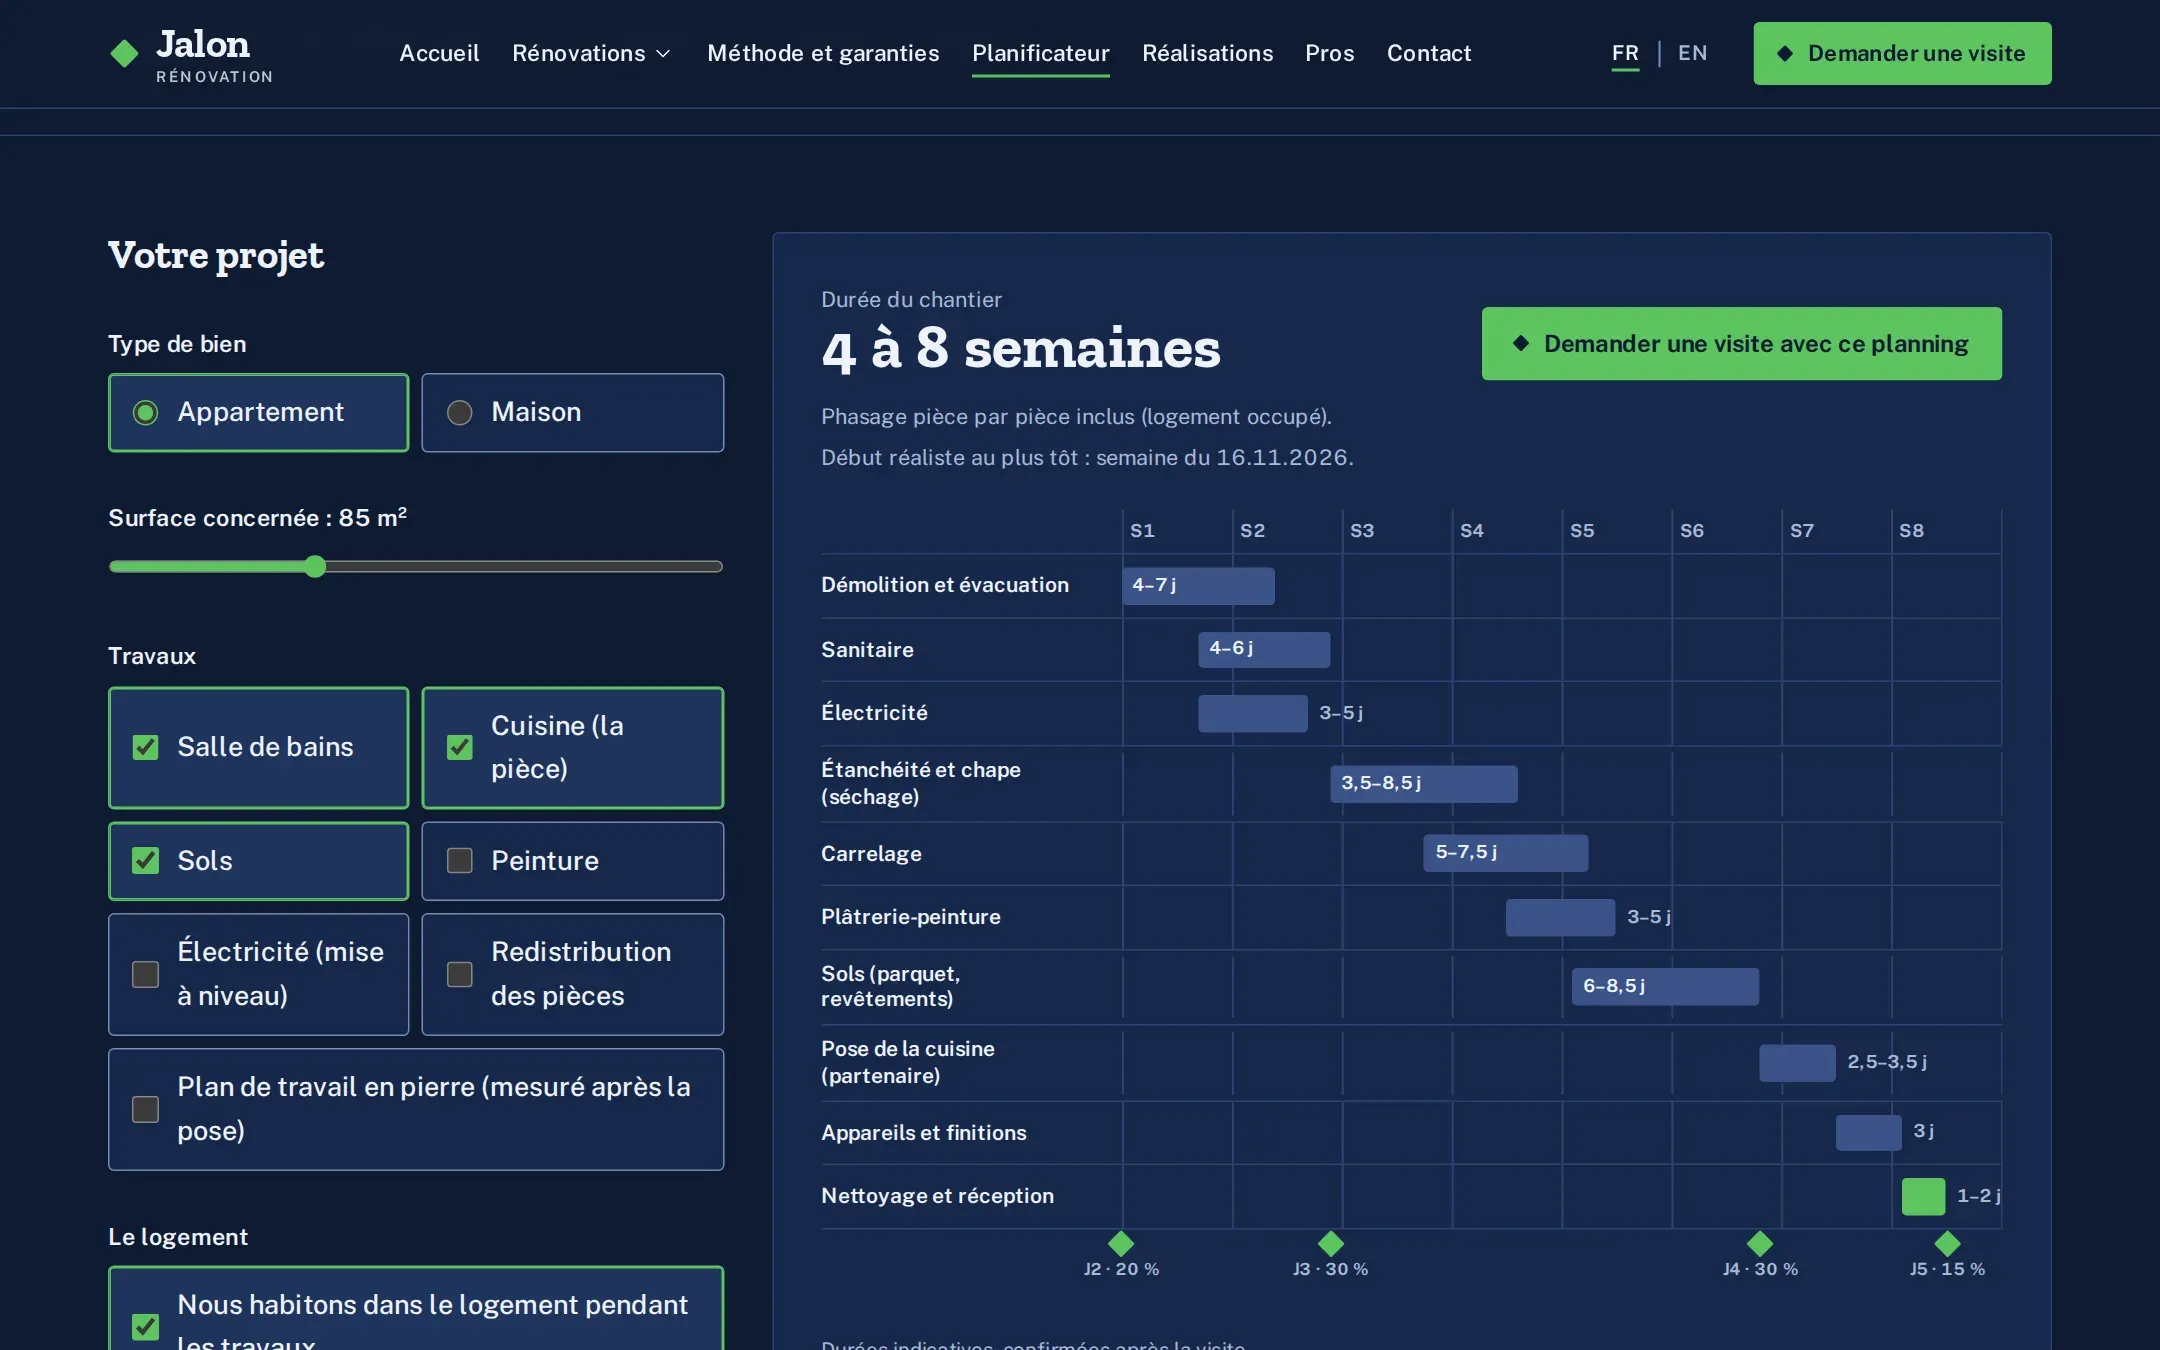Click the S8 week column header
Screen dimensions: 2160x1350
pyautogui.click(x=1911, y=530)
